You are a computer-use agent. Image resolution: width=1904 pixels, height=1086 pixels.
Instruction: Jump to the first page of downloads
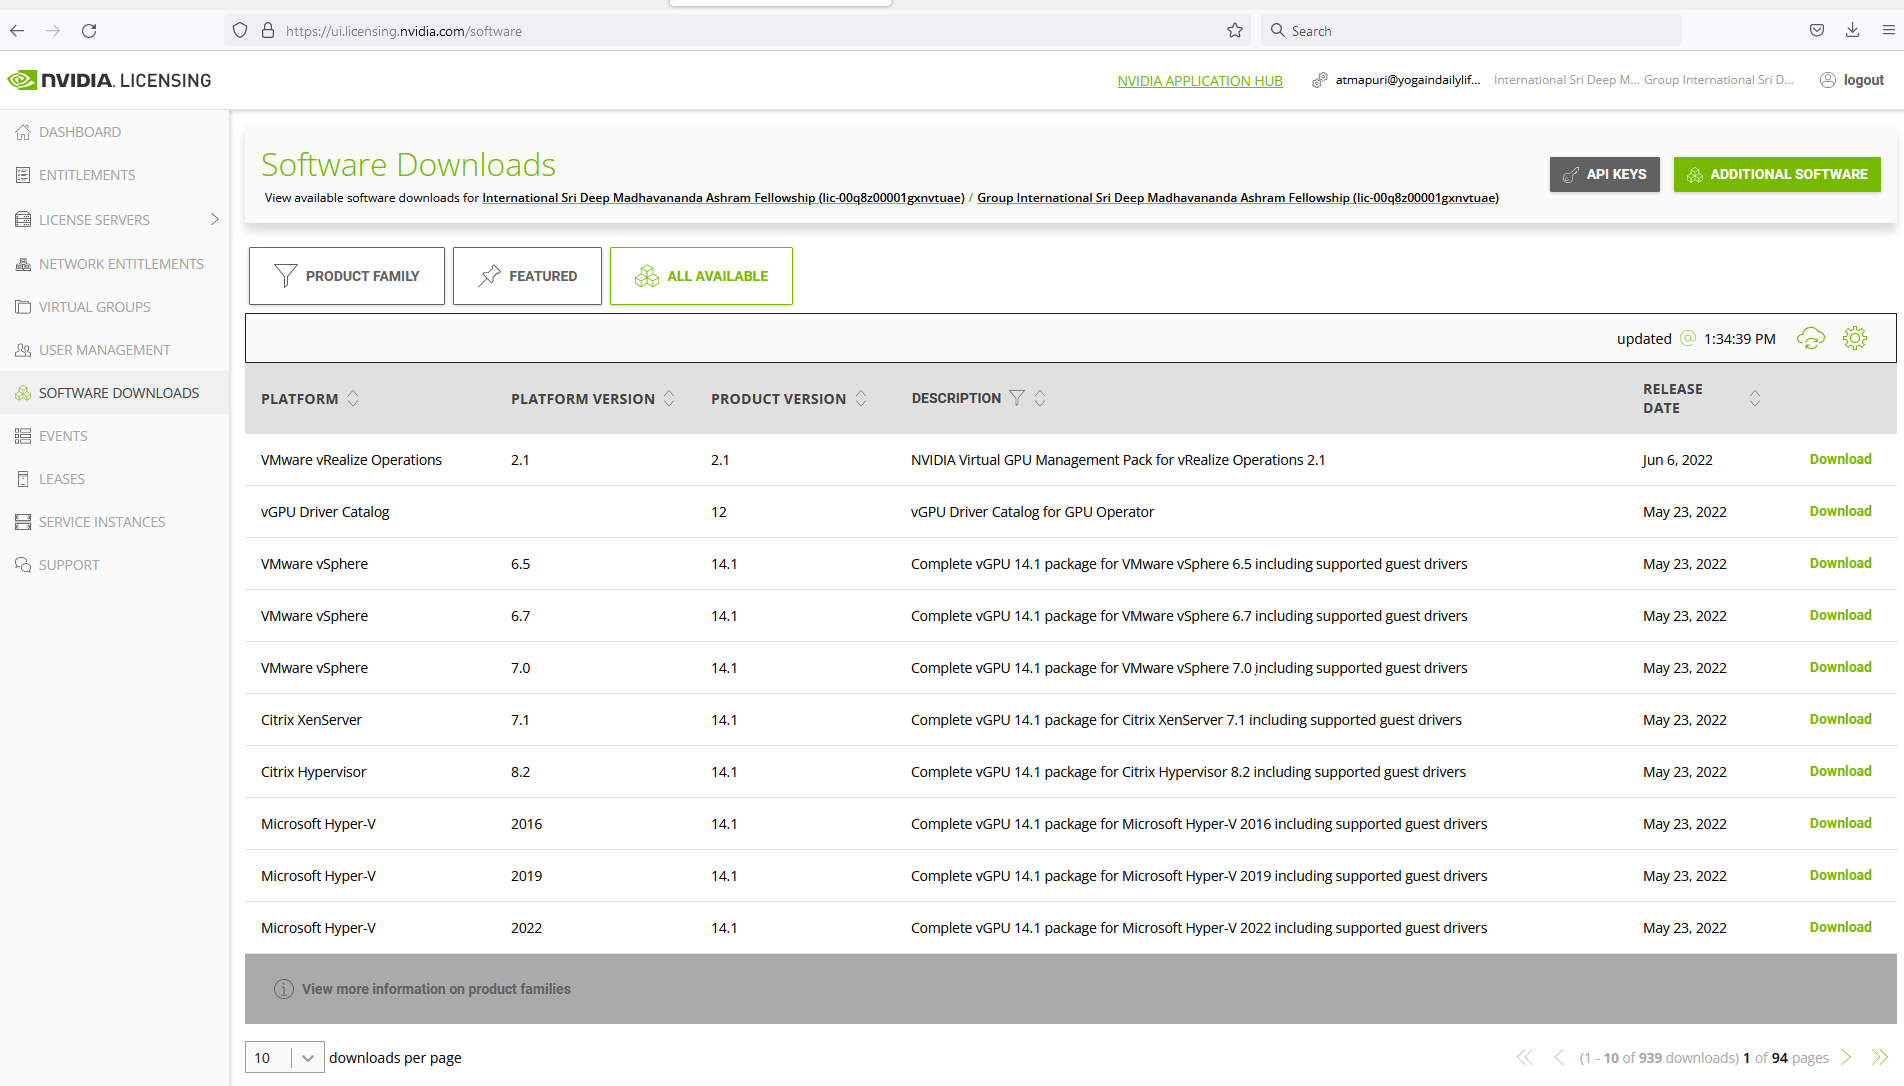pyautogui.click(x=1525, y=1057)
